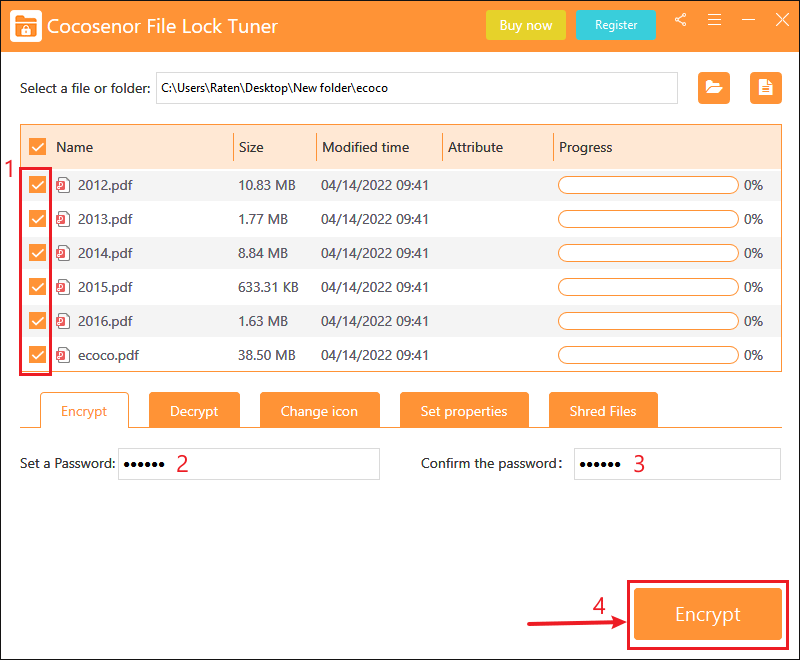The height and width of the screenshot is (660, 800).
Task: Open the share icon in title bar
Action: pyautogui.click(x=680, y=20)
